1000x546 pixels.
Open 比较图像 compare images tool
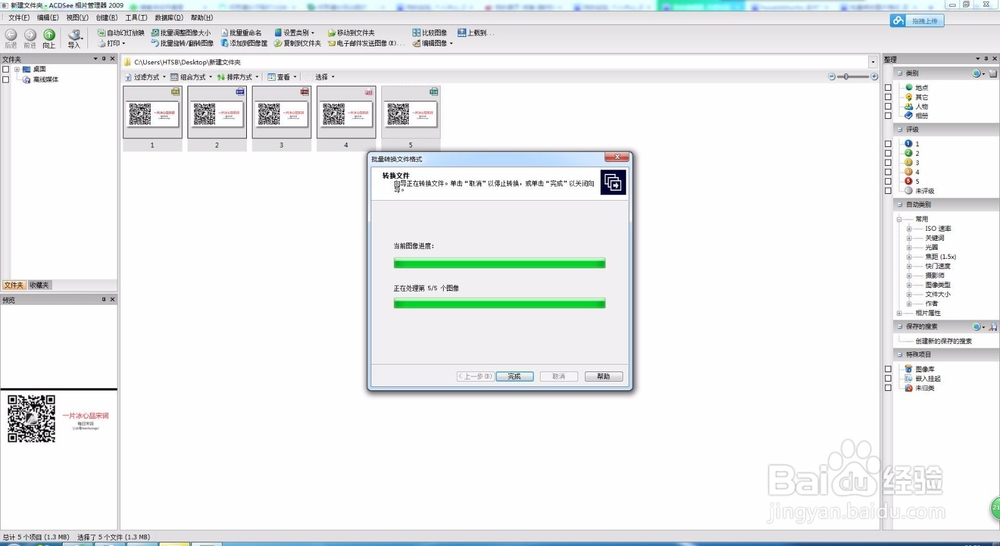tap(429, 33)
